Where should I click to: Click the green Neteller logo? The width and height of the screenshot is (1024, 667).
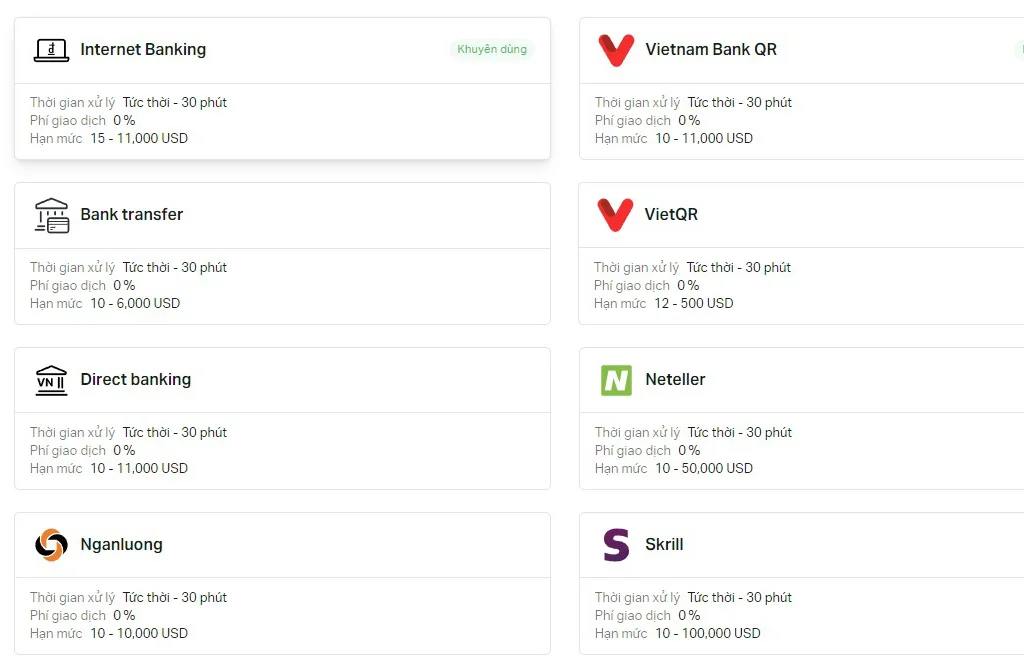tap(616, 380)
